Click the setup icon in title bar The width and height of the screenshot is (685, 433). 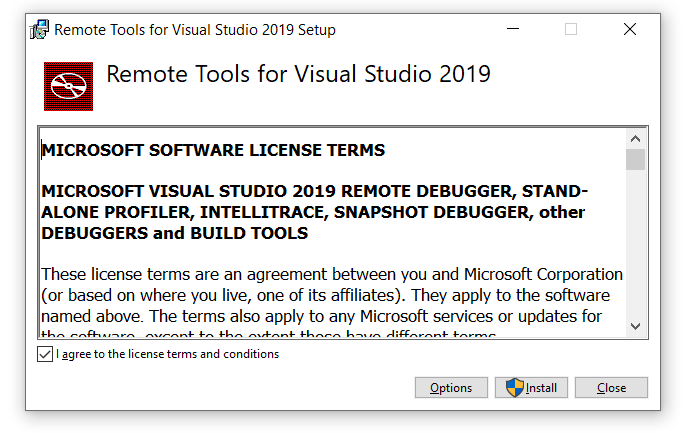pyautogui.click(x=39, y=30)
